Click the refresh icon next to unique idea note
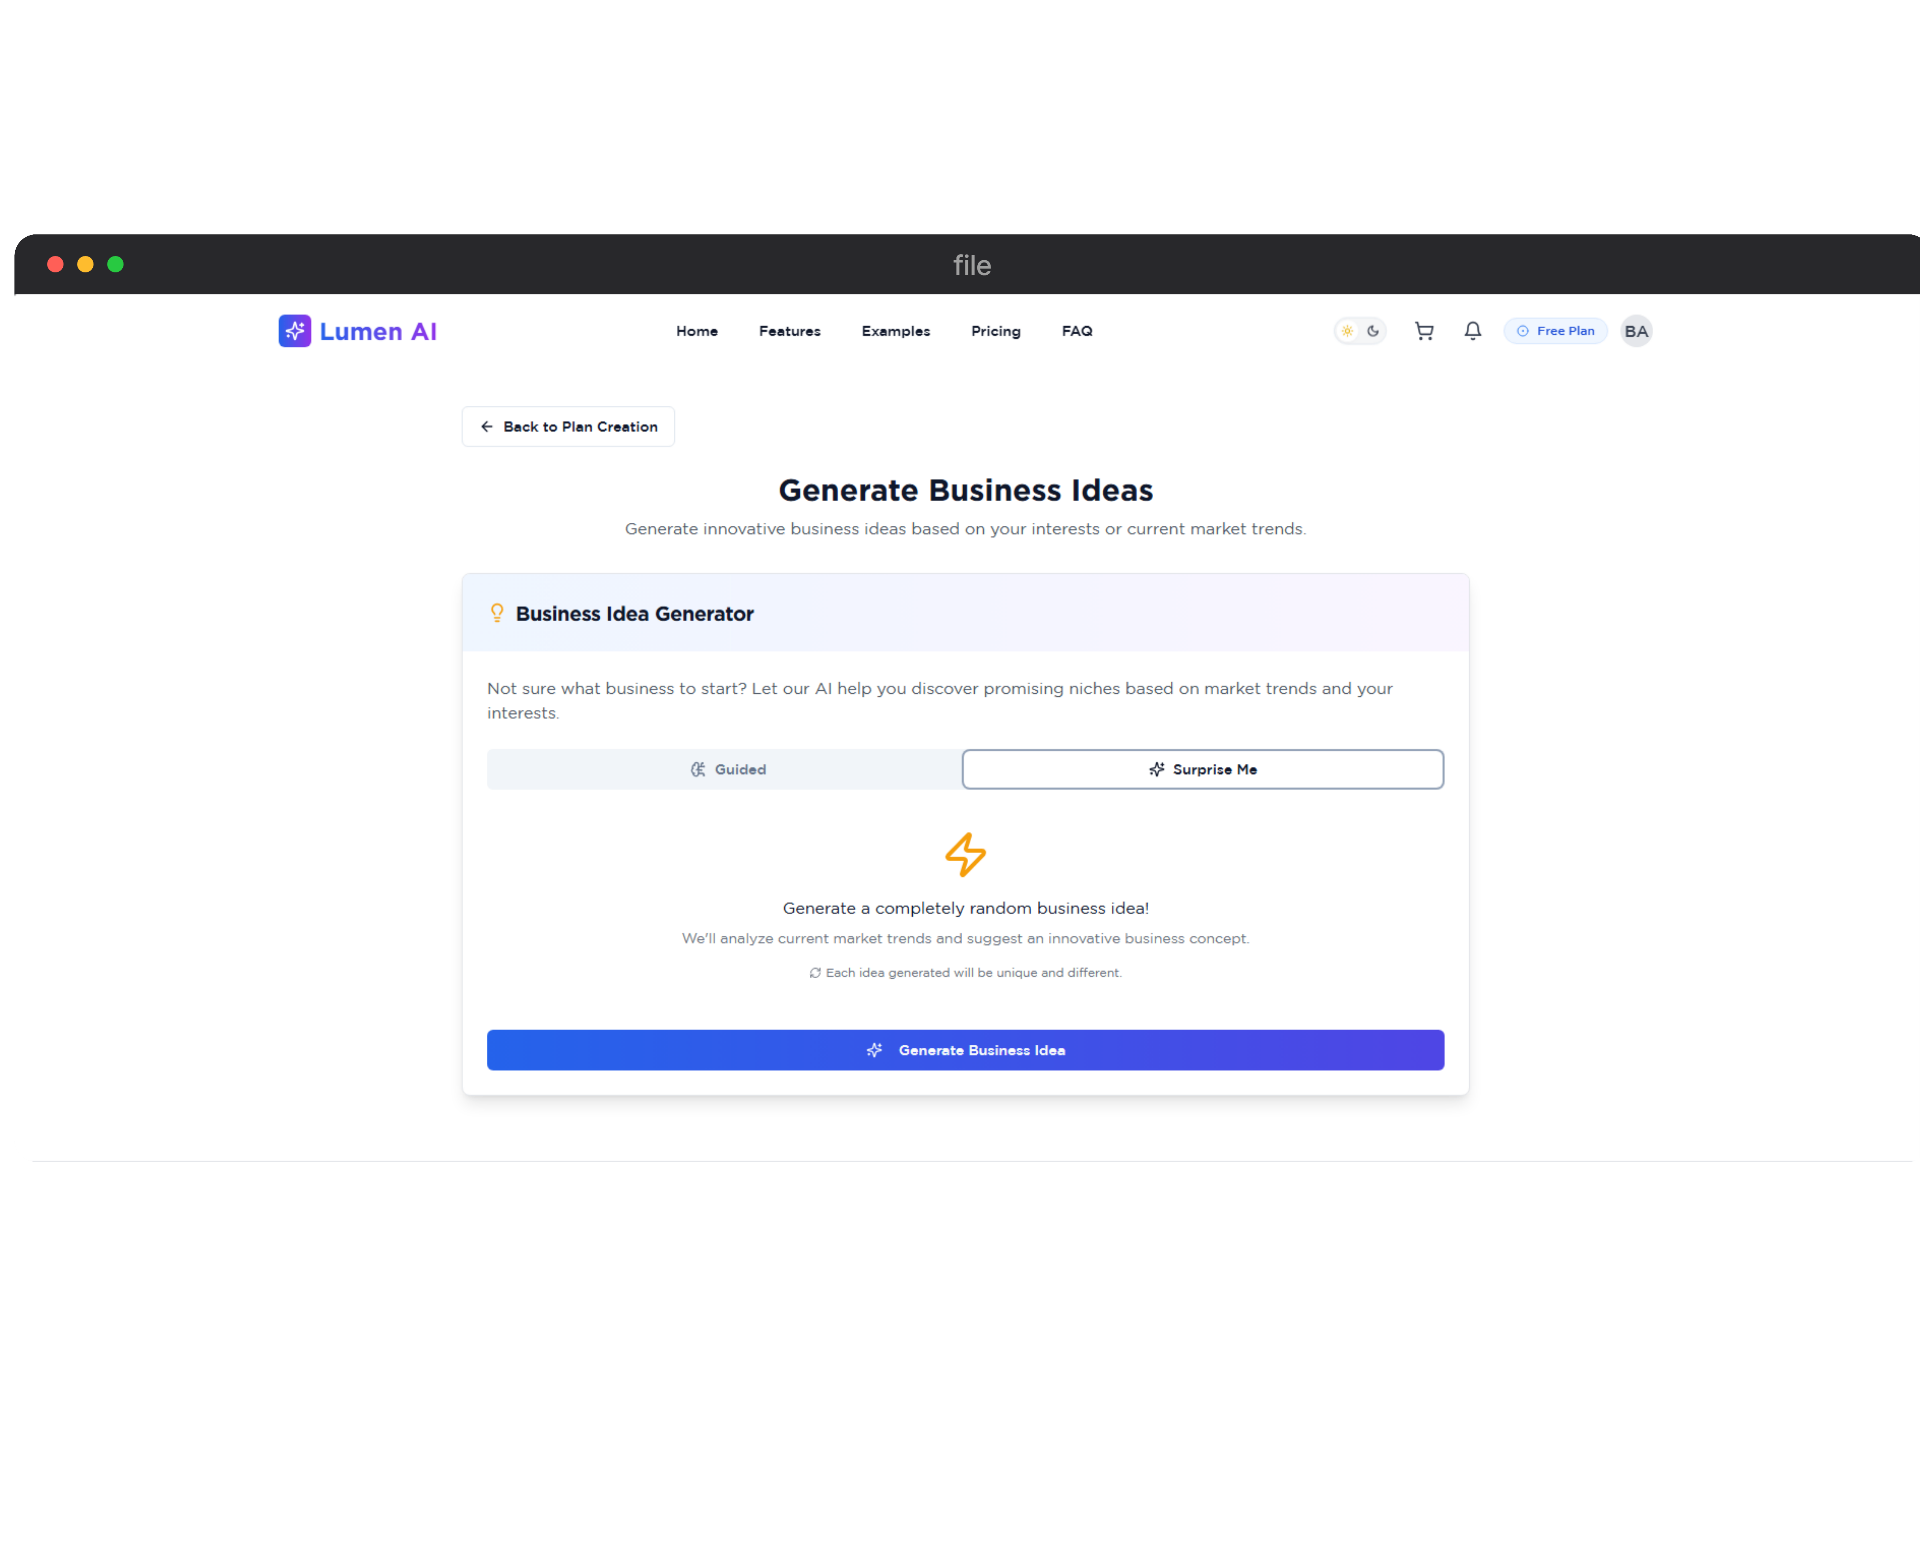The image size is (1920, 1556). pyautogui.click(x=815, y=973)
